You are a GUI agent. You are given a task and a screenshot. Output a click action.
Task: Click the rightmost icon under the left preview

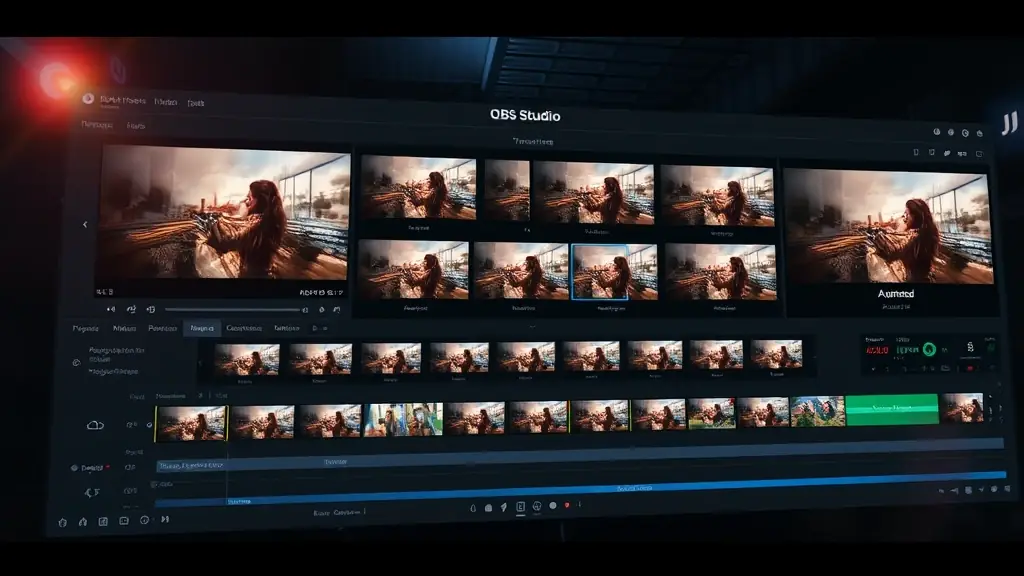337,310
